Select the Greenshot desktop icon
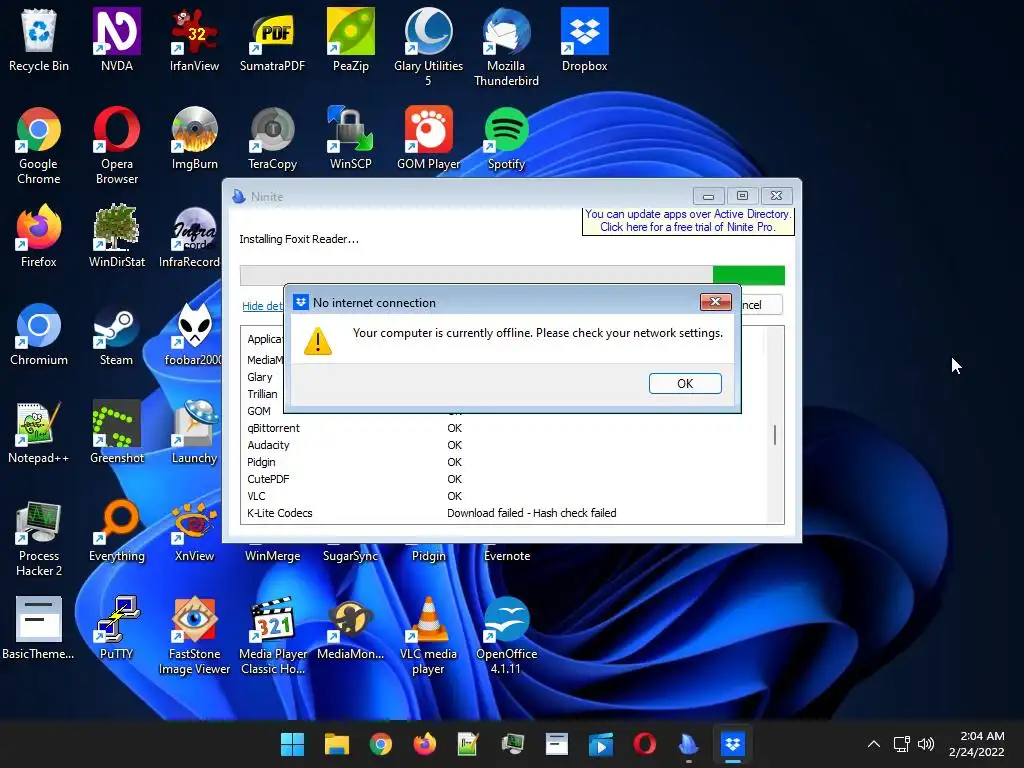1024x768 pixels. [117, 432]
